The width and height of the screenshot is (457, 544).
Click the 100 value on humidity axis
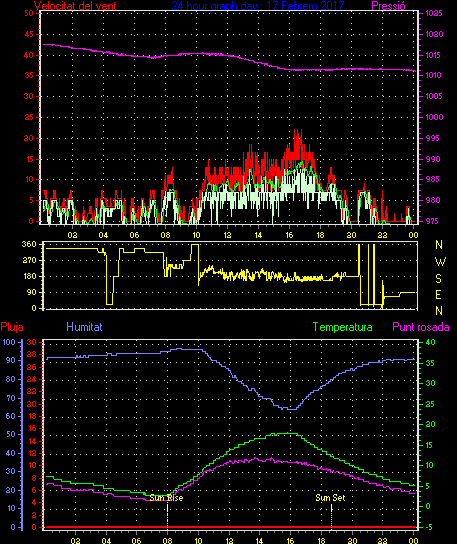(x=9, y=342)
